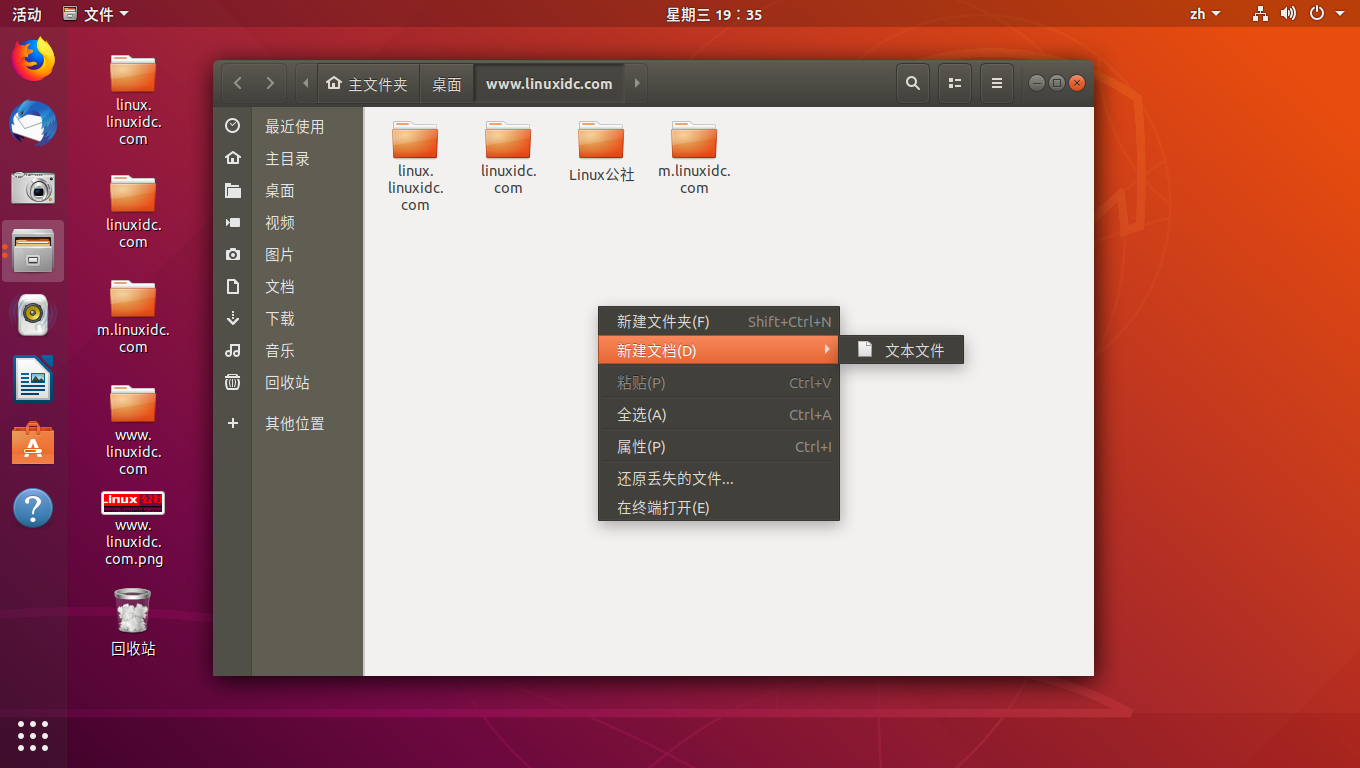The height and width of the screenshot is (768, 1360).
Task: Click the folder icon beside 桌面
Action: 233,190
